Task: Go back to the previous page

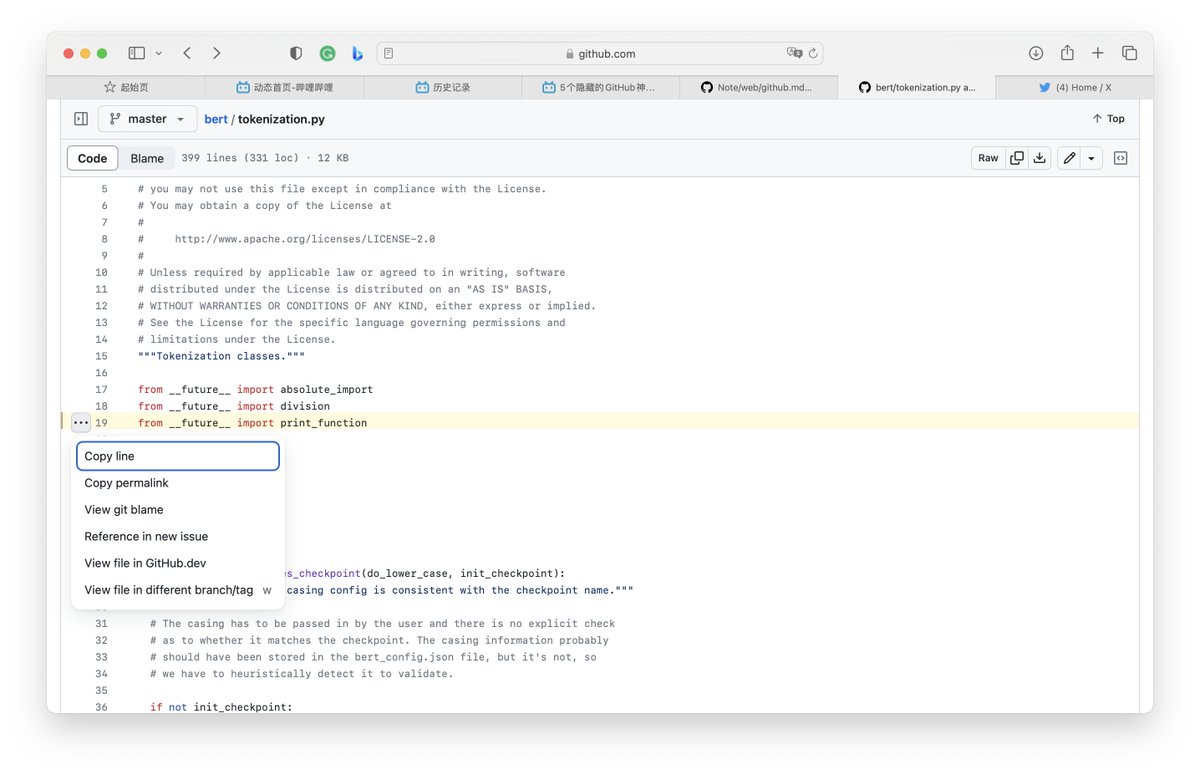Action: coord(187,53)
